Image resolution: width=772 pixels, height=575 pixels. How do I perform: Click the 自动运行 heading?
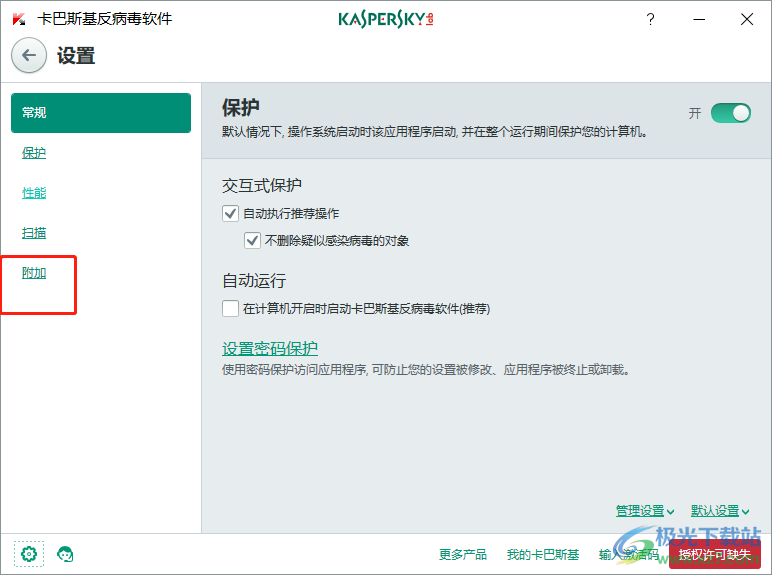coord(254,281)
